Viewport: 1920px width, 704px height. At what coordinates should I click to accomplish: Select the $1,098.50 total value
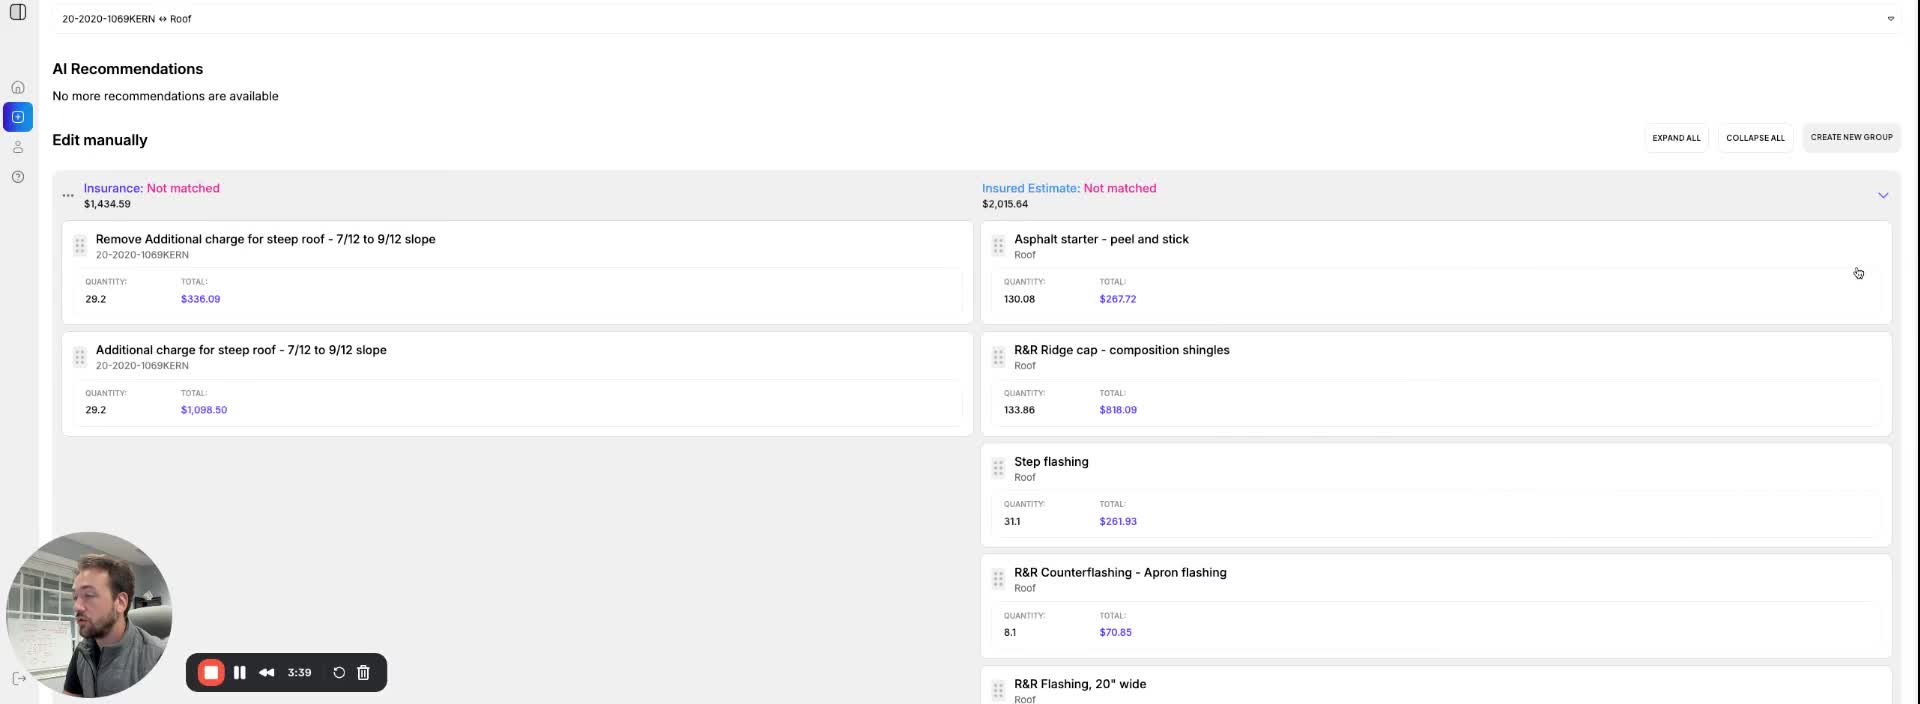[204, 410]
